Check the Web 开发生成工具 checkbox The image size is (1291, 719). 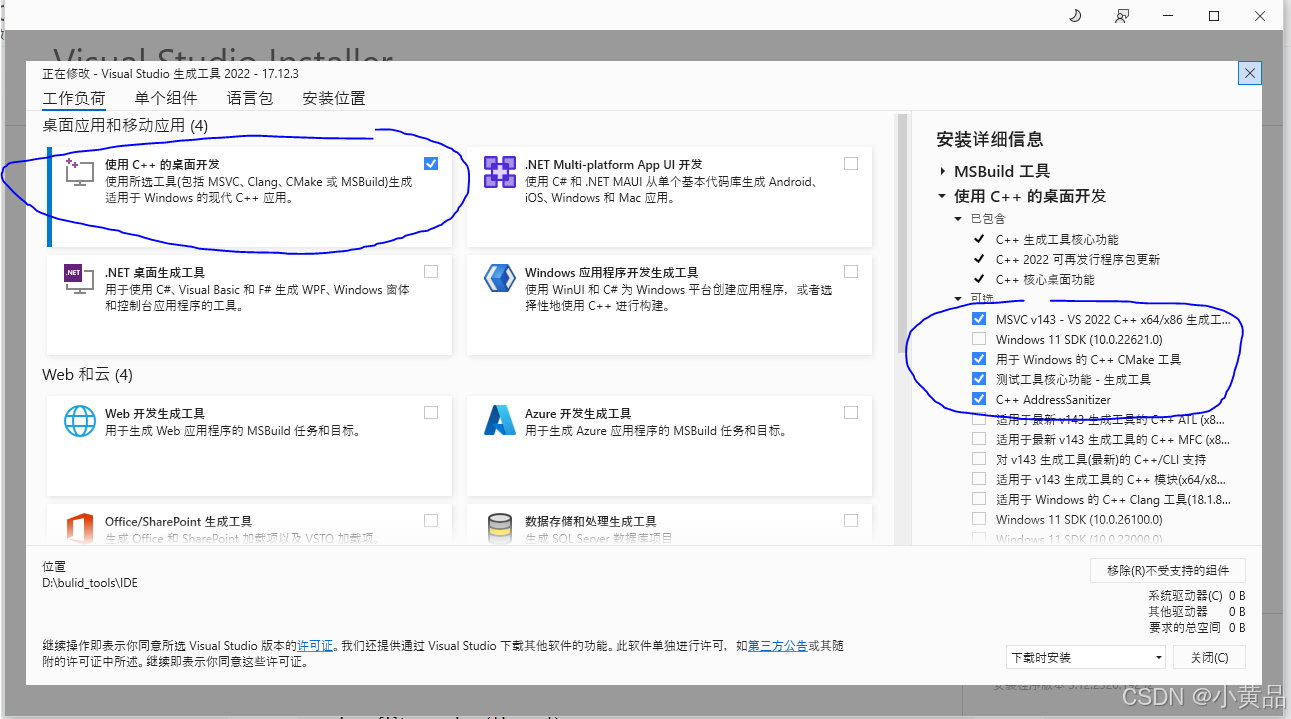431,412
